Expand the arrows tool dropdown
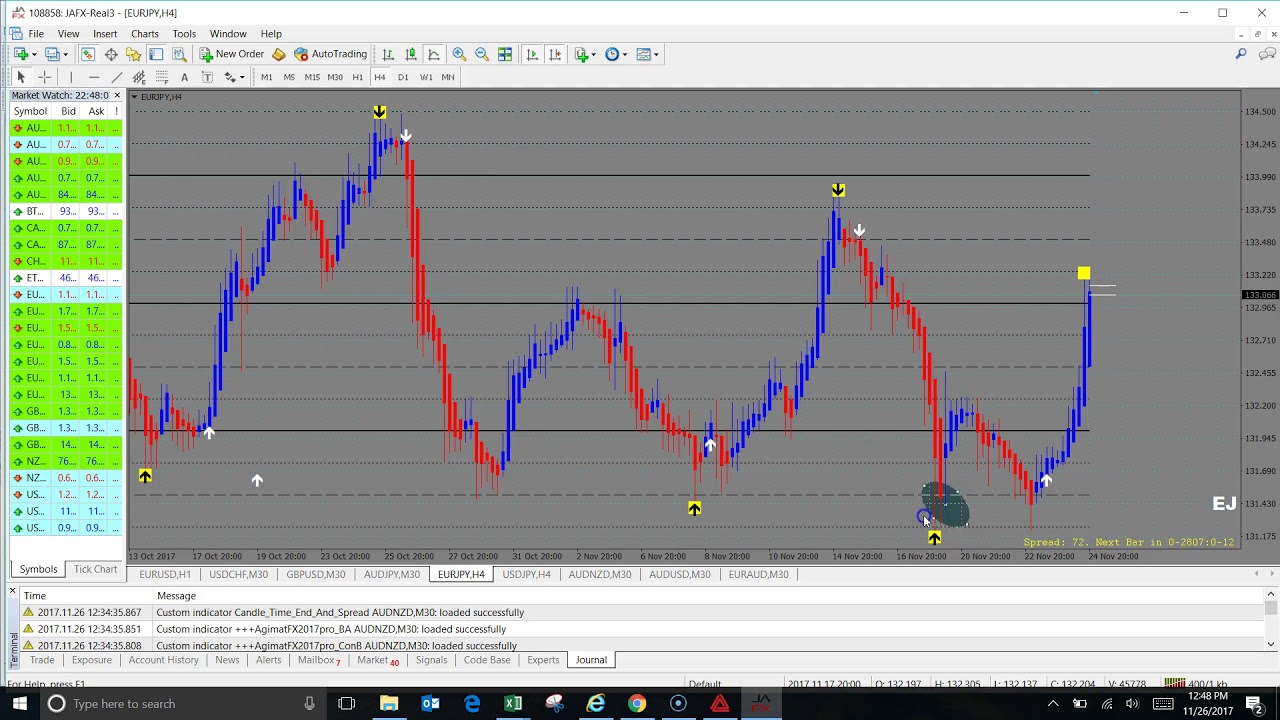The image size is (1280, 720). (243, 77)
